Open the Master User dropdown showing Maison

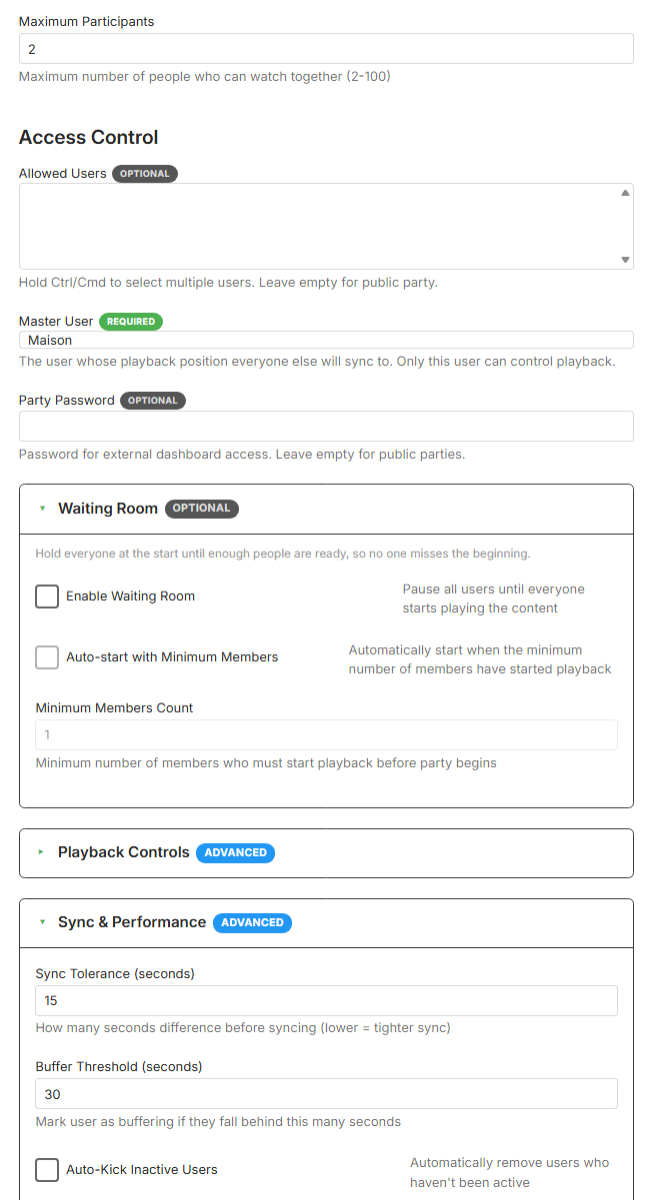[x=326, y=340]
